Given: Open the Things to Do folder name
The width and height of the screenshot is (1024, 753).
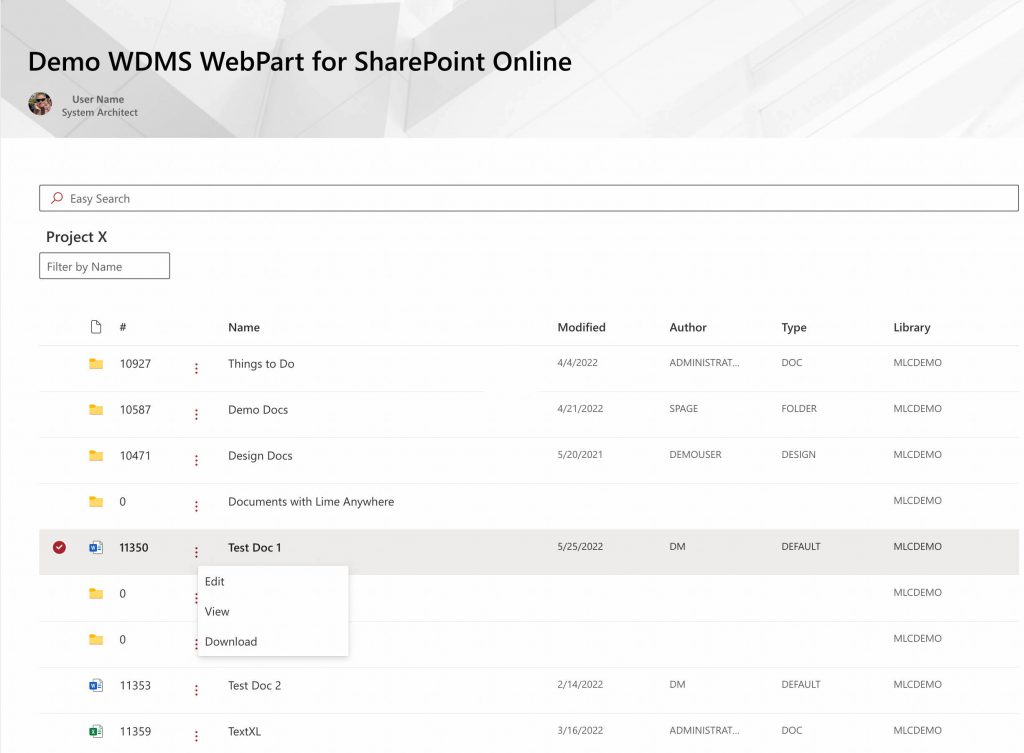Looking at the screenshot, I should [x=261, y=364].
